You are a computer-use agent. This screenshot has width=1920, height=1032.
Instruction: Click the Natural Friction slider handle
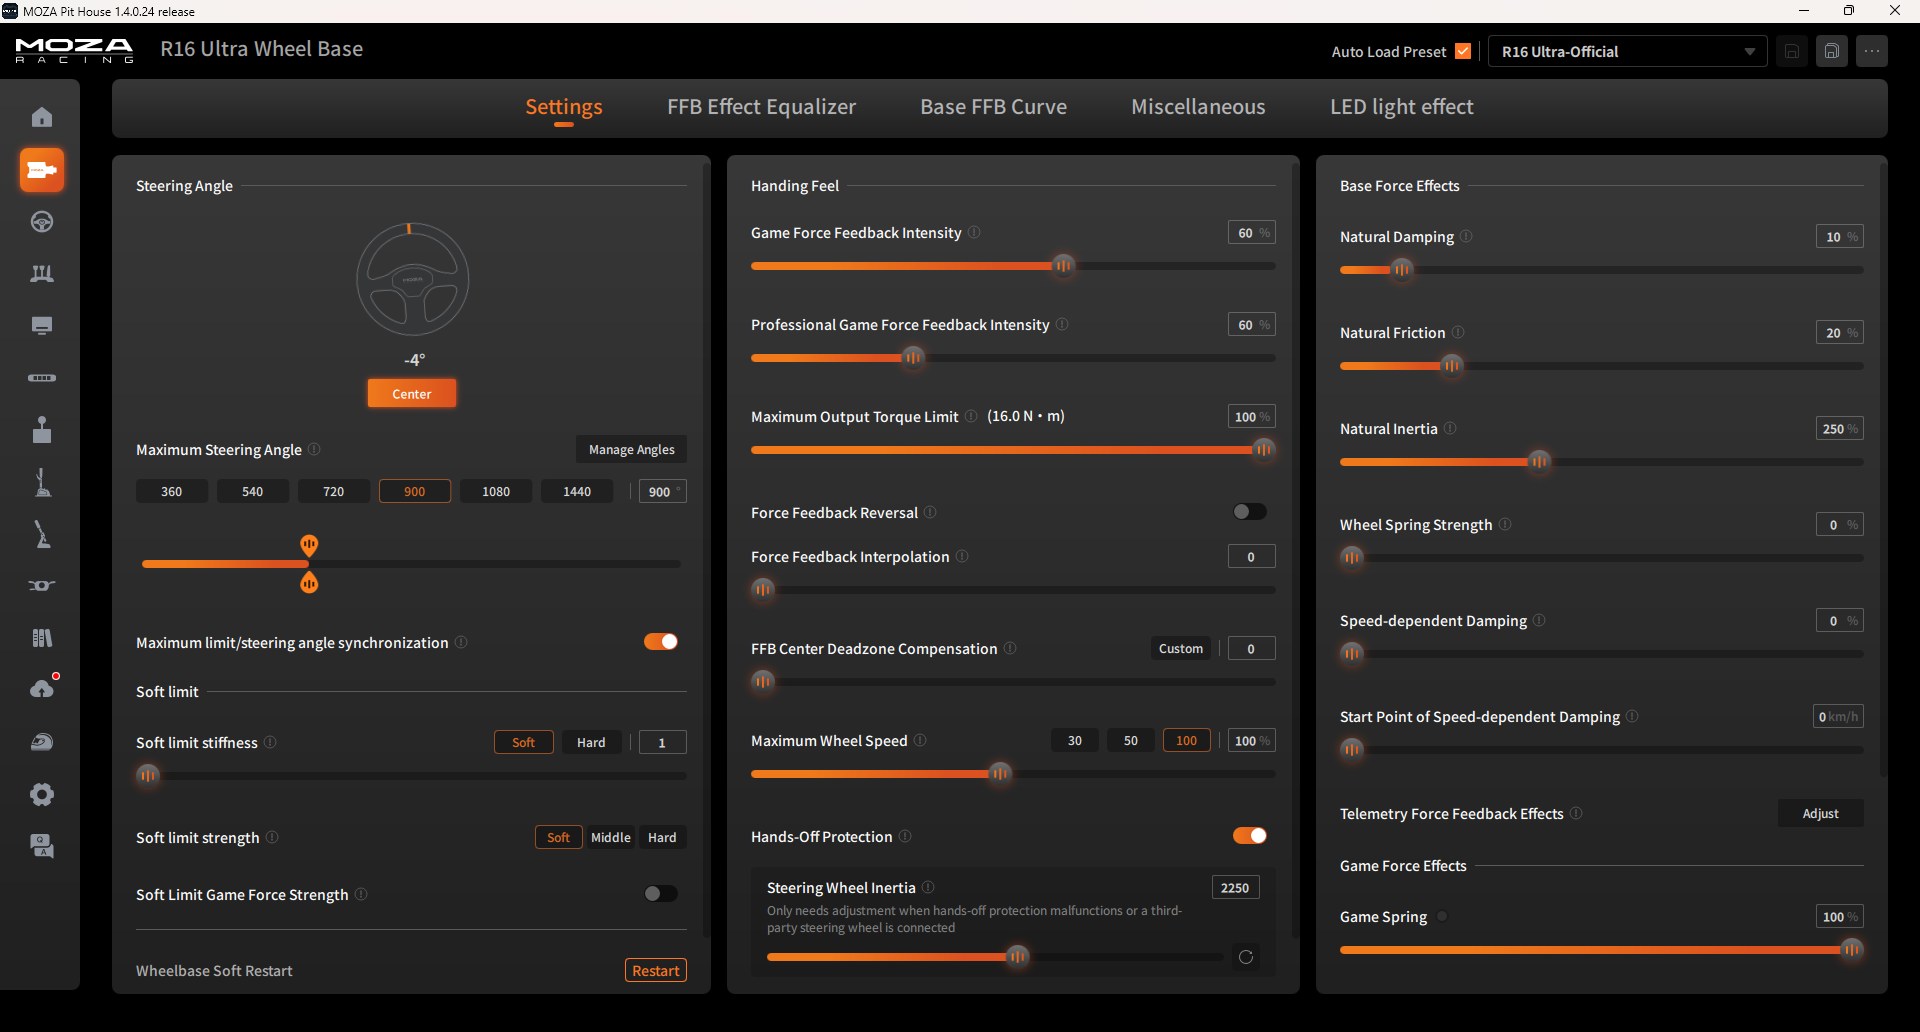coord(1452,366)
